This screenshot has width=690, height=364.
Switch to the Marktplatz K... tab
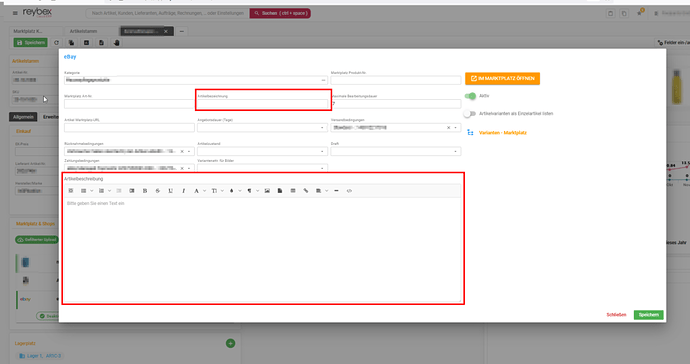tap(28, 31)
